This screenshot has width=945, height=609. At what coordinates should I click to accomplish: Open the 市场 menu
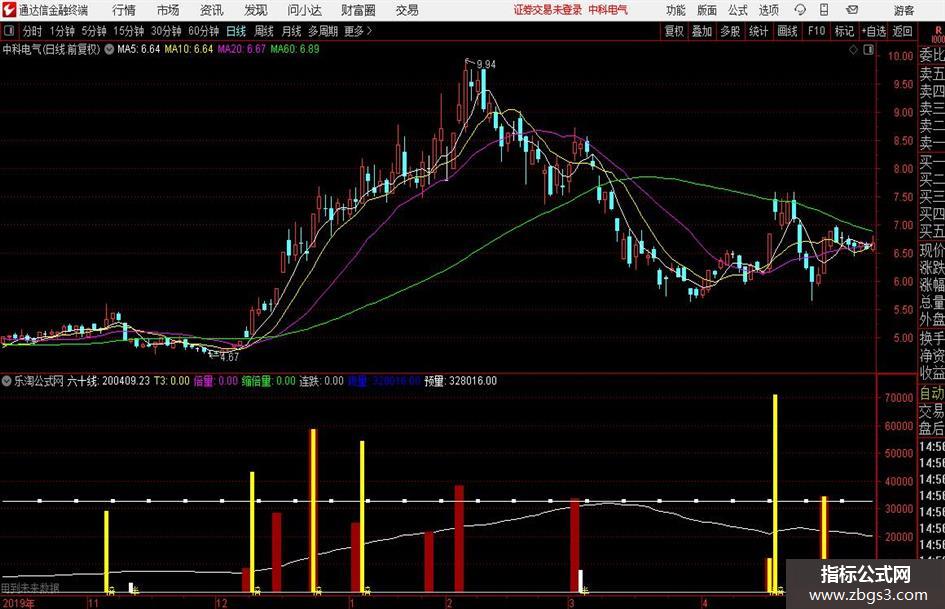tap(168, 10)
